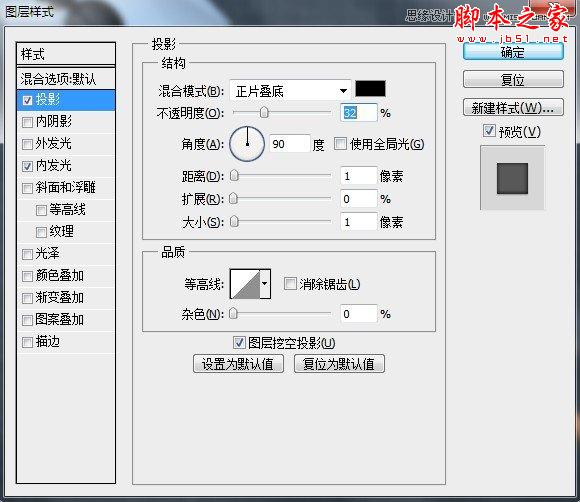Enable the 颜色叠加 color overlay checkbox
580x502 pixels.
[27, 276]
